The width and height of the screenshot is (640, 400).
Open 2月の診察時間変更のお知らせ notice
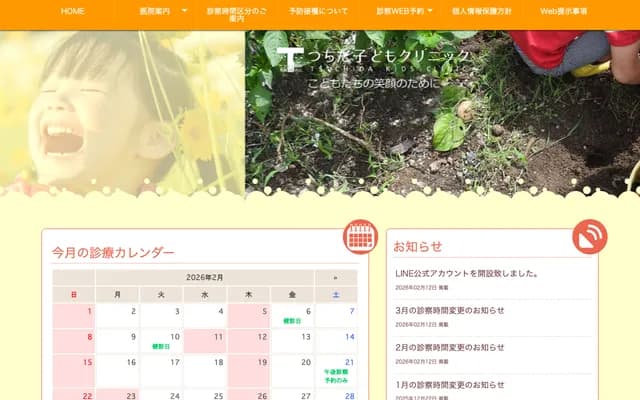tap(449, 348)
